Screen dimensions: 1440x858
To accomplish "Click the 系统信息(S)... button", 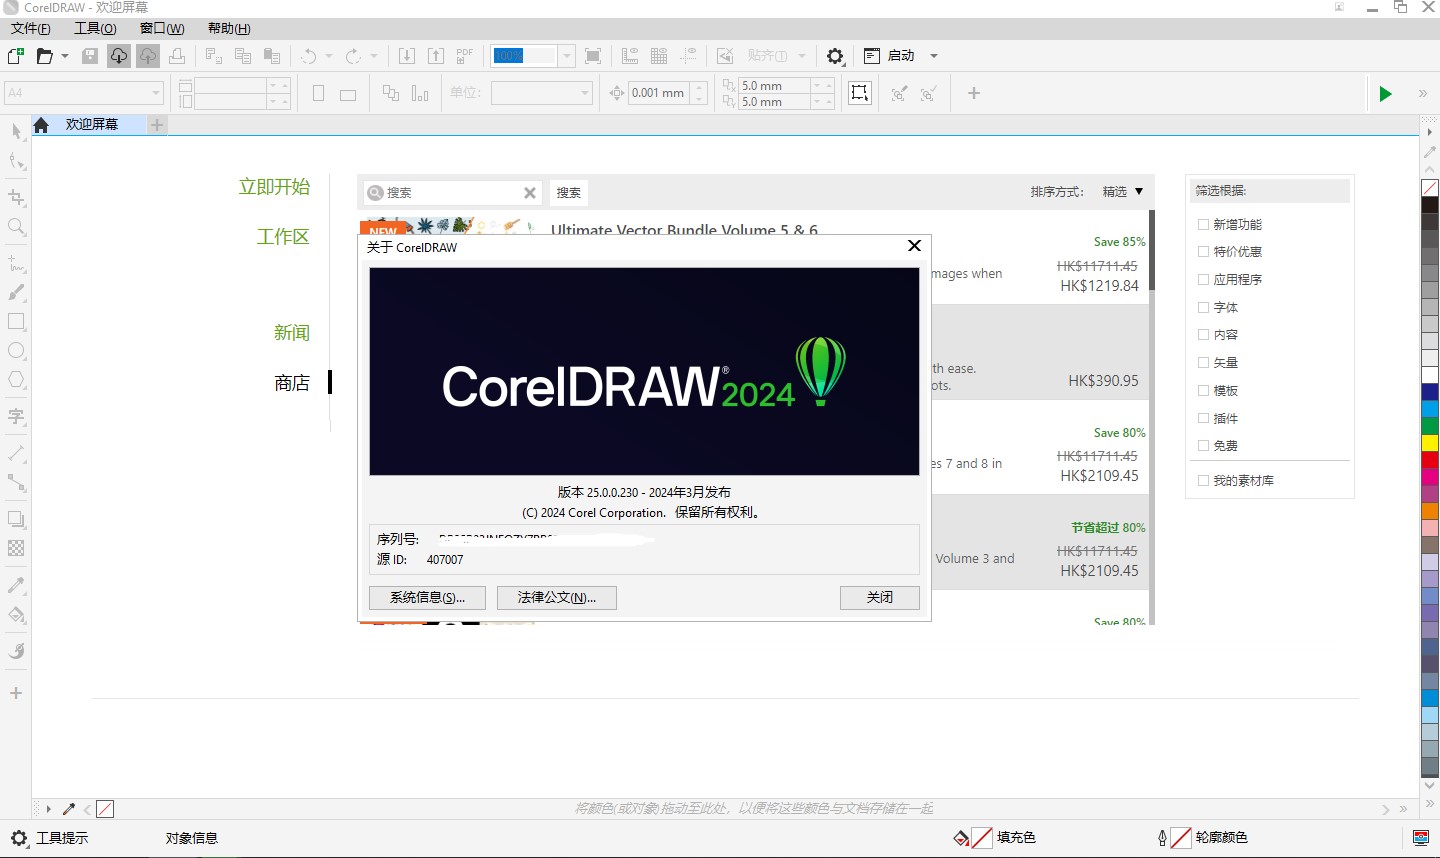I will point(427,597).
